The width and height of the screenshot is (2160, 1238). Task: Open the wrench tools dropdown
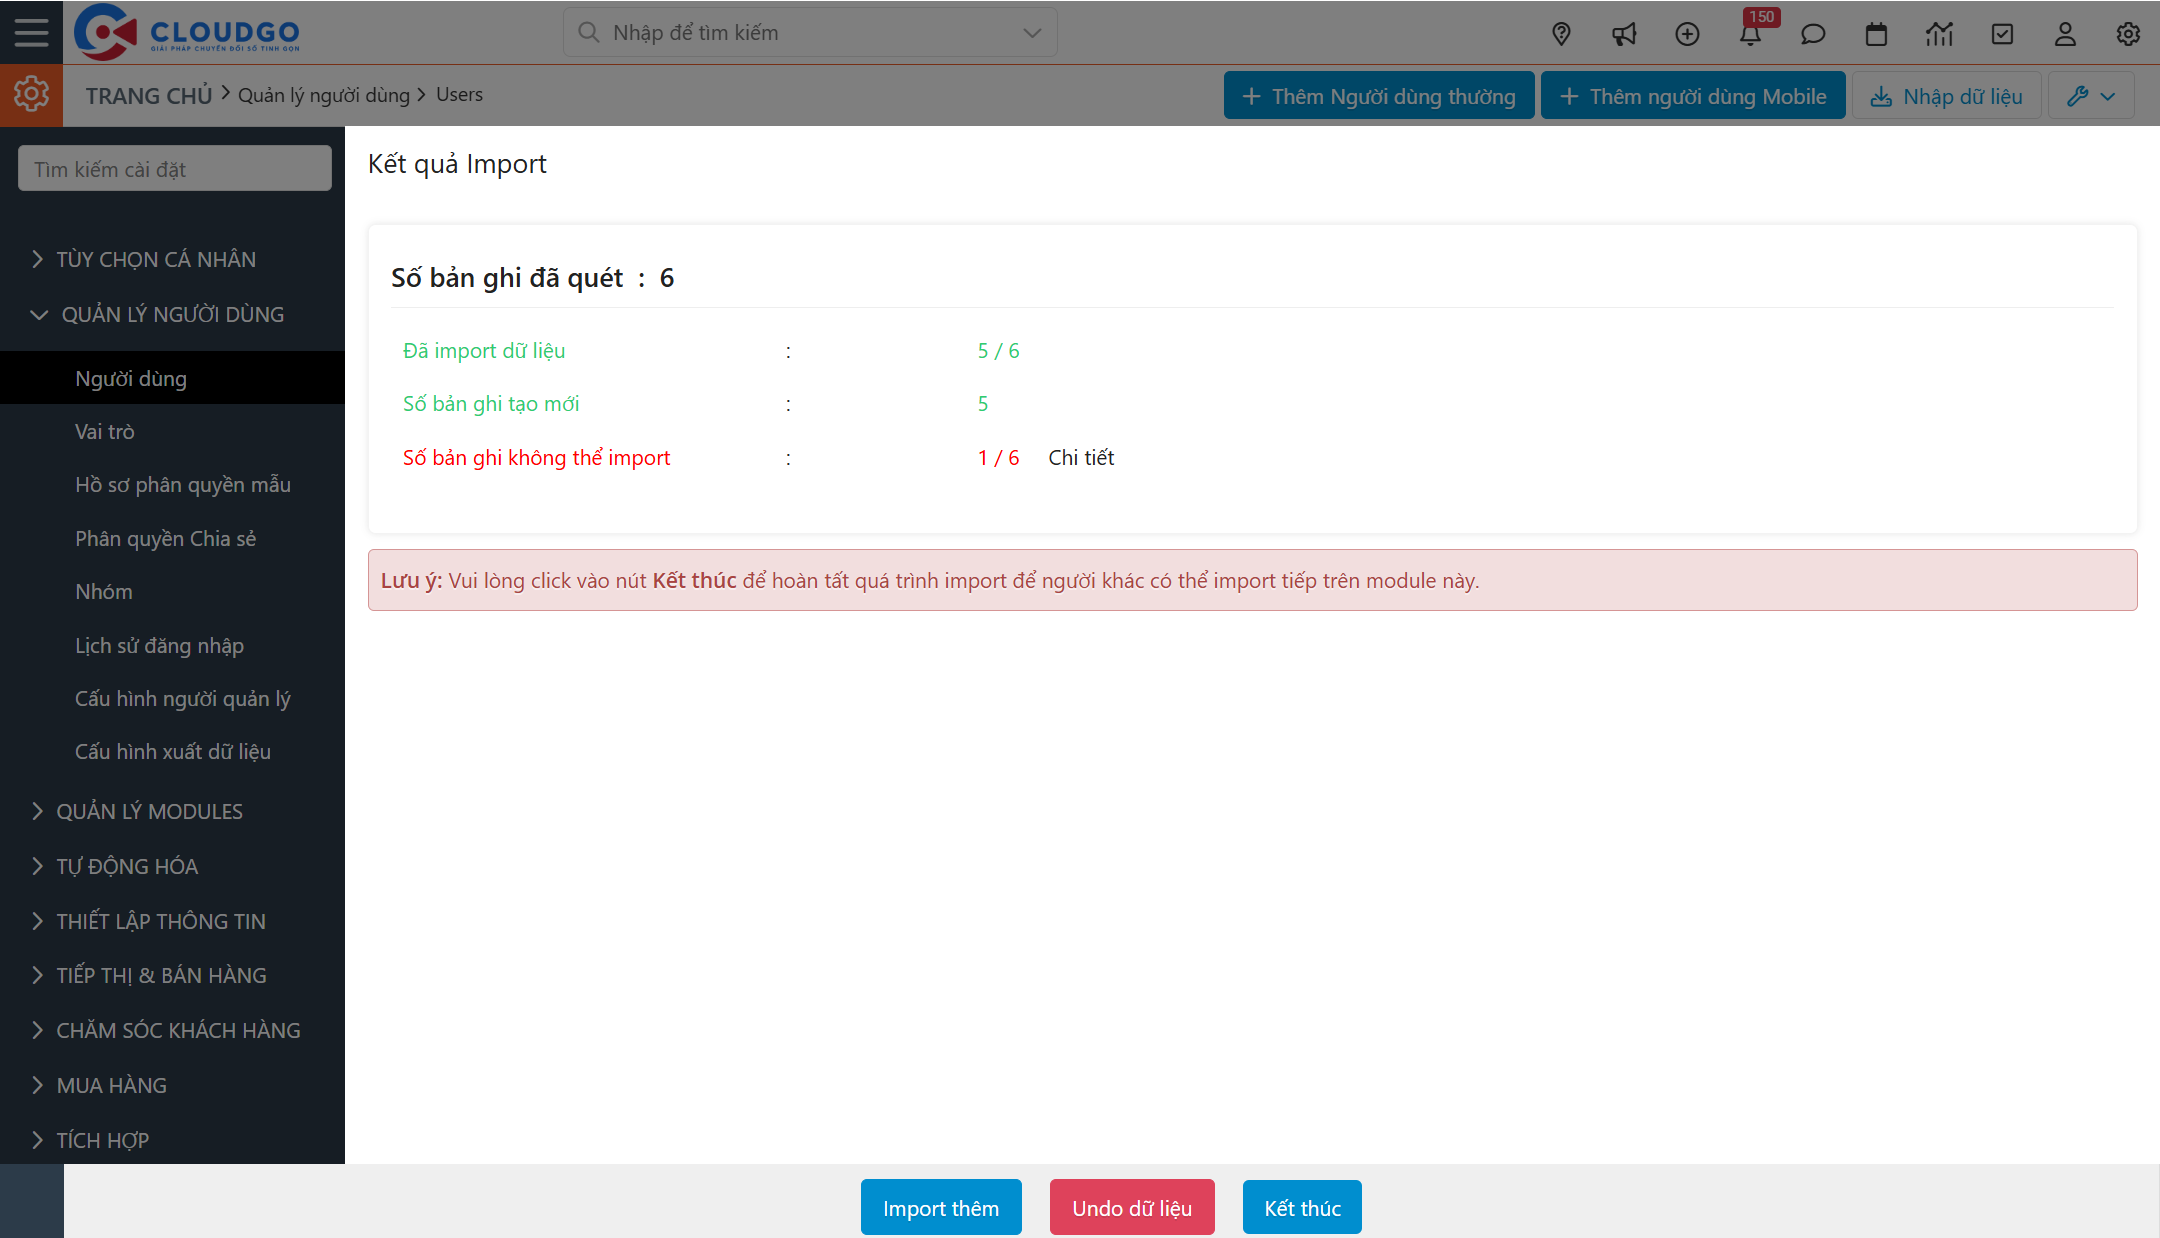pyautogui.click(x=2091, y=95)
